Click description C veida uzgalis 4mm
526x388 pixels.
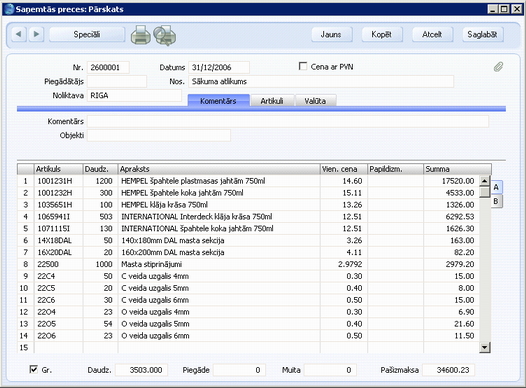155,276
